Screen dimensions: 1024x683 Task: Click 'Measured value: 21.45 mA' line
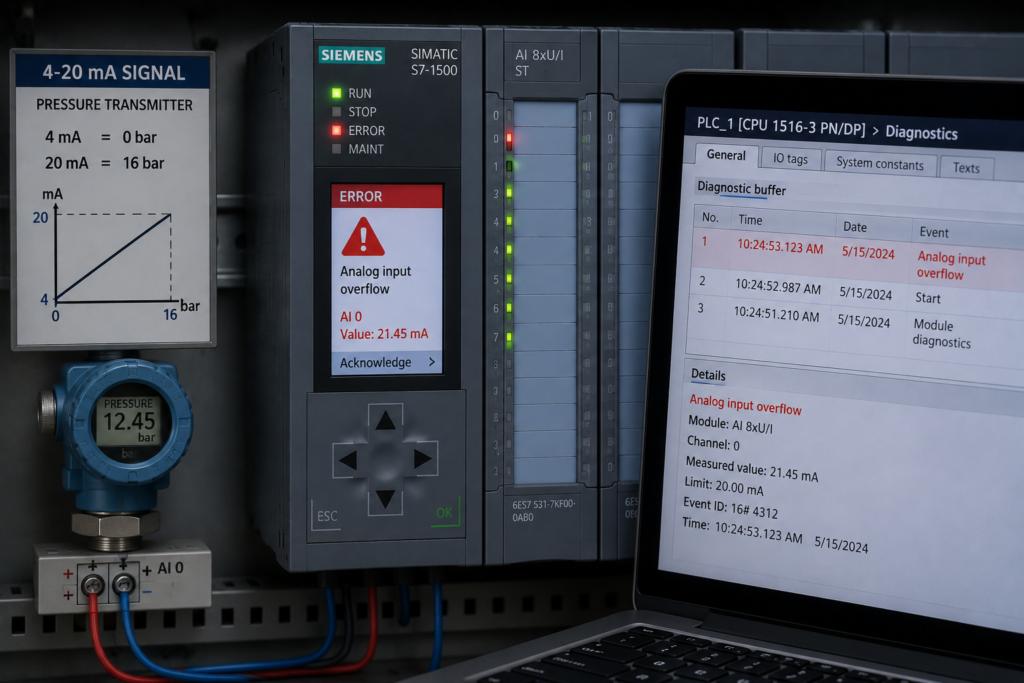(752, 469)
